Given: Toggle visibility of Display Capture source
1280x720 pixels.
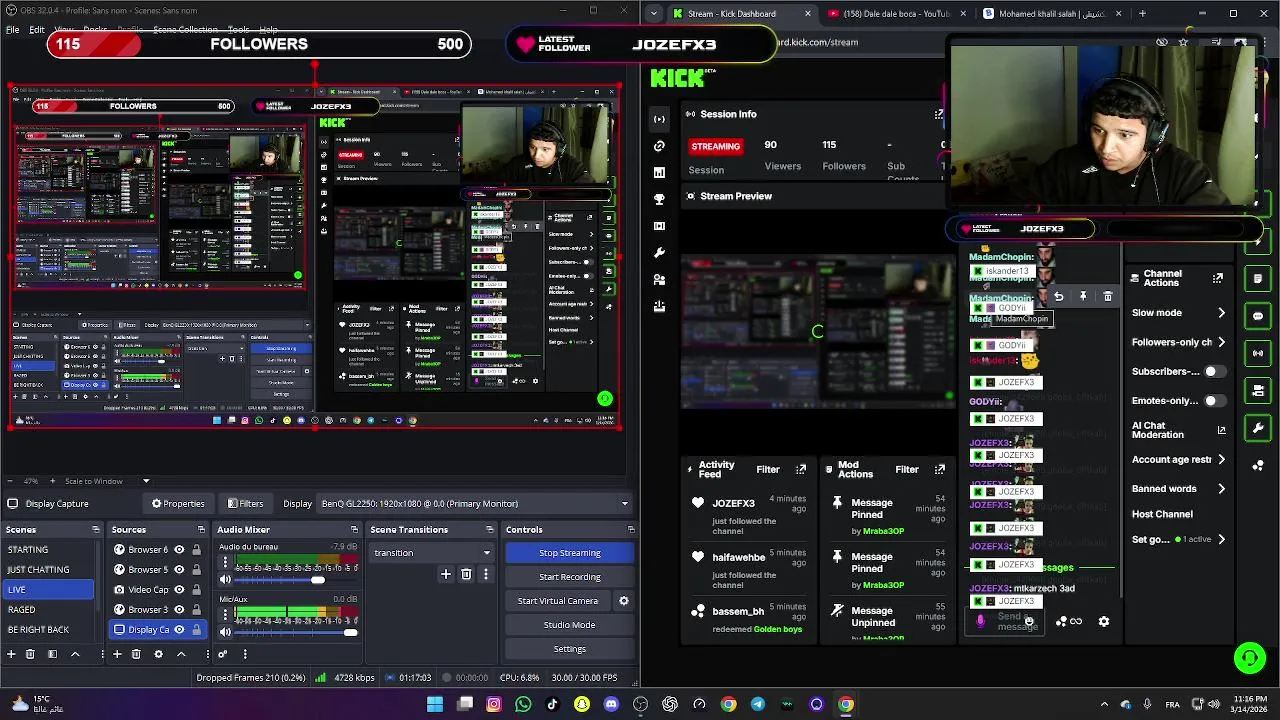Looking at the screenshot, I should point(180,629).
